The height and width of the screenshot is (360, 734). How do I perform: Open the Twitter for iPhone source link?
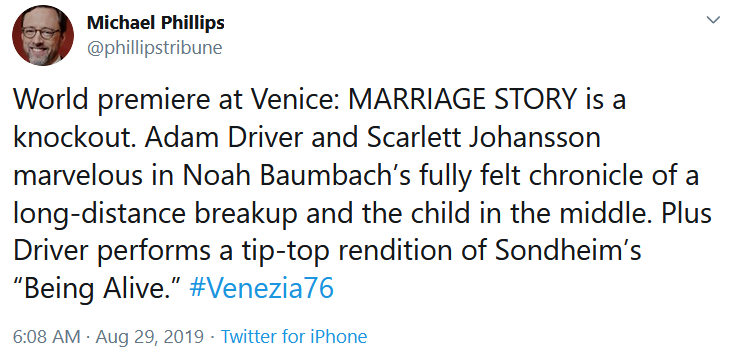[x=294, y=337]
